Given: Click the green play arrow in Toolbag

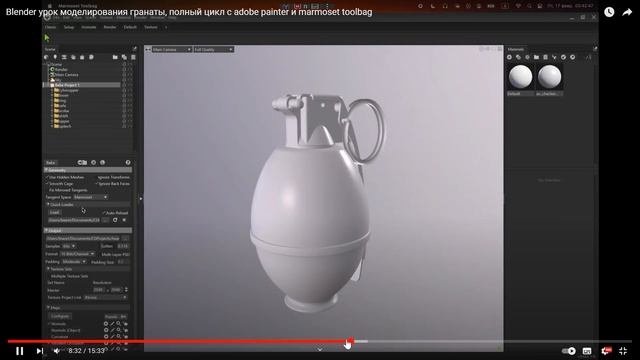Looking at the screenshot, I should click(x=47, y=38).
